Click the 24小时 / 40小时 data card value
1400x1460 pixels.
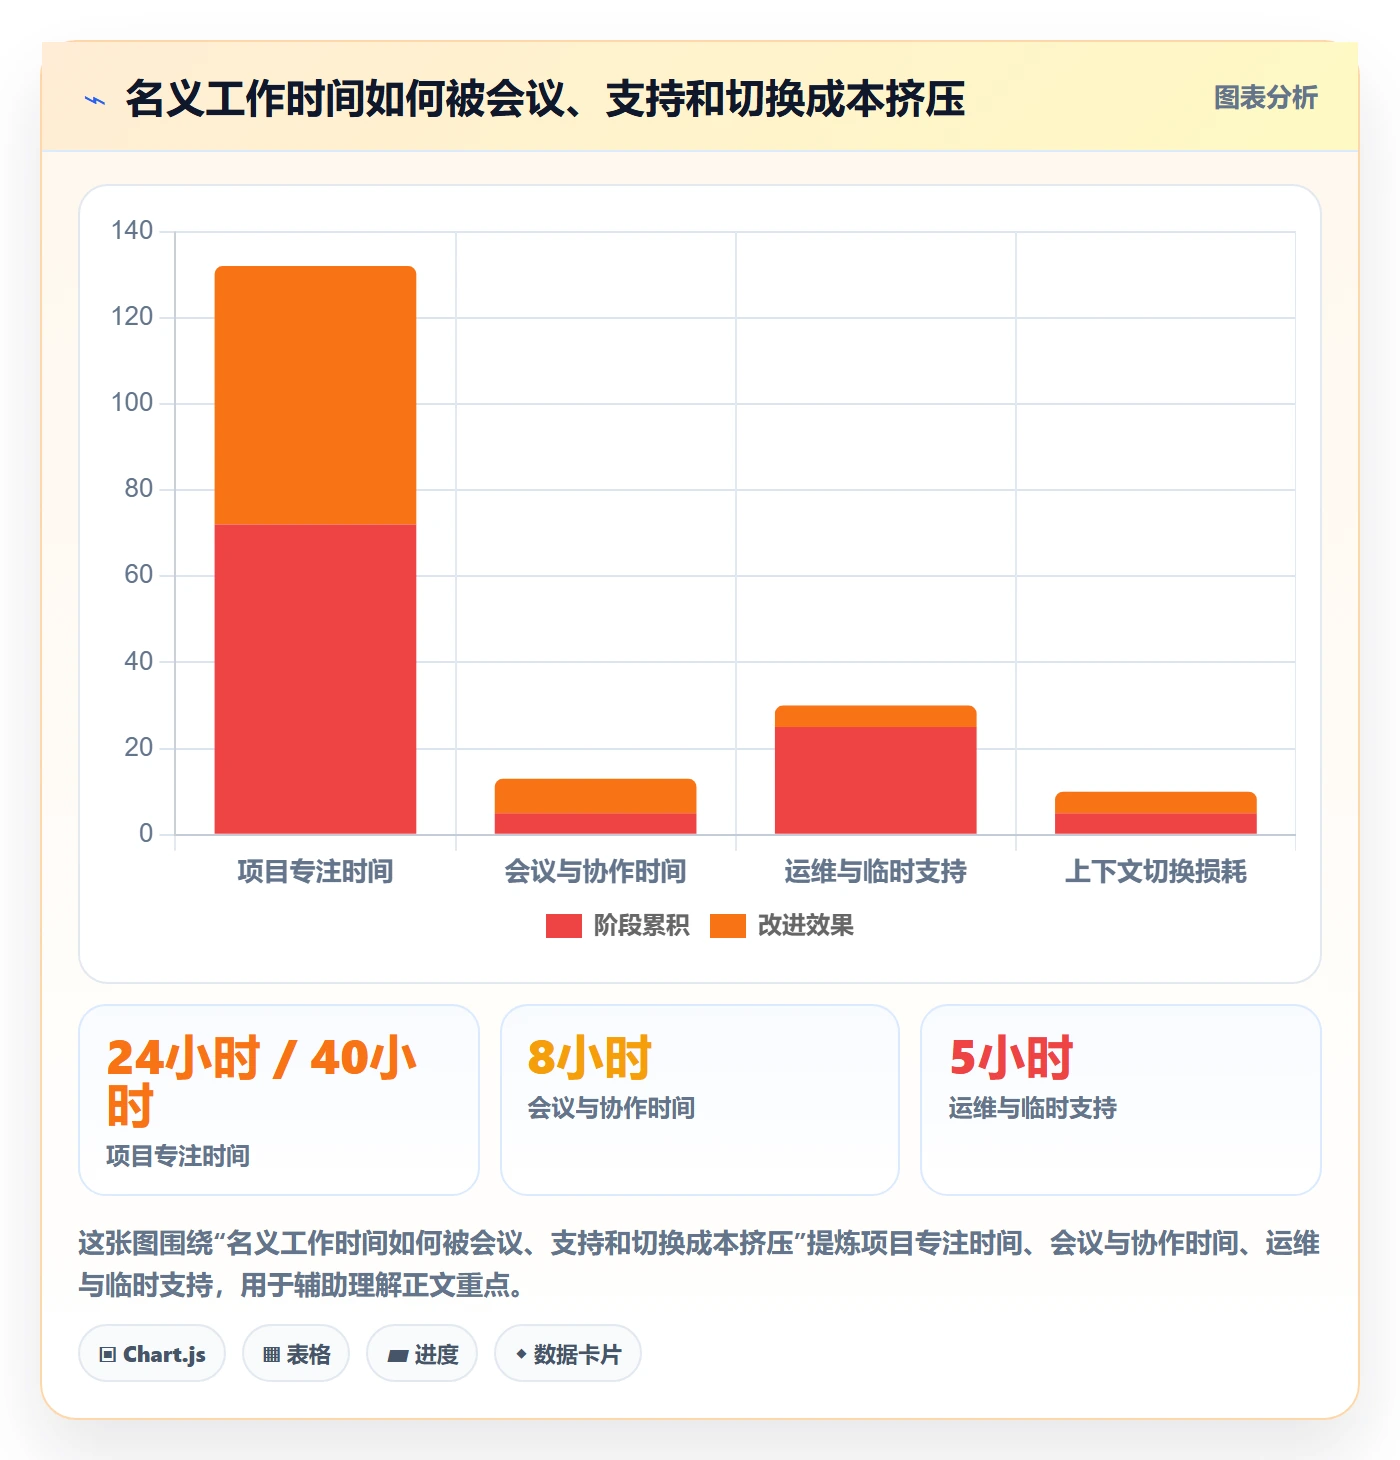pos(261,1081)
